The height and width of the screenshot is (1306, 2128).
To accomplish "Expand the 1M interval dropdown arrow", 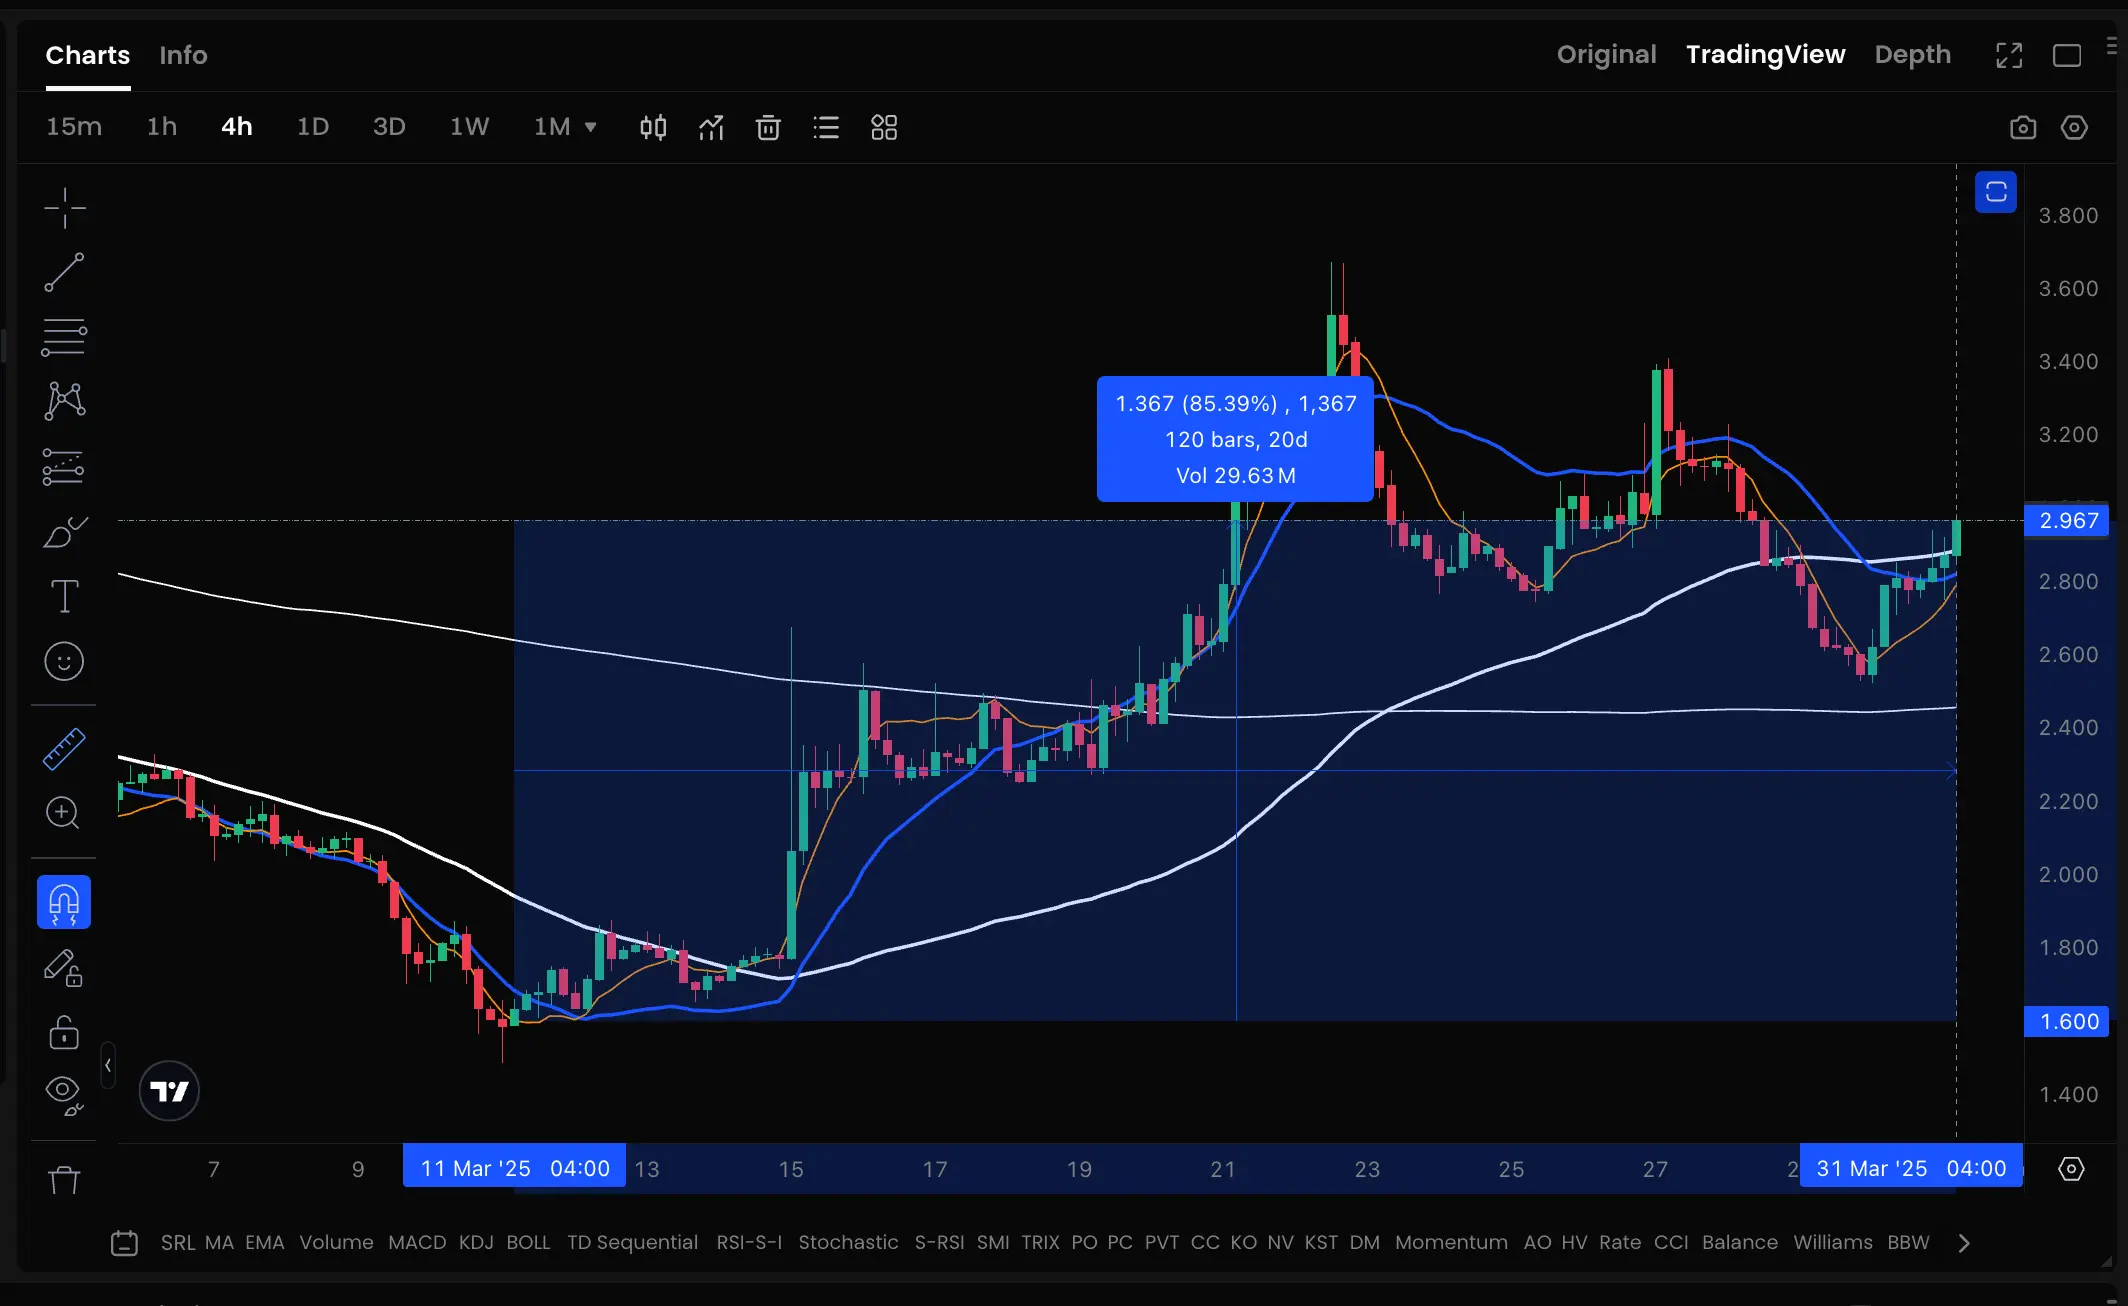I will (591, 127).
